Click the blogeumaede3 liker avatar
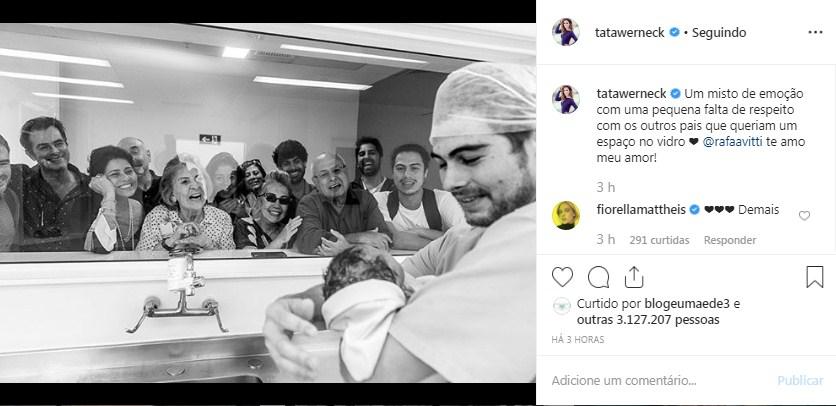The height and width of the screenshot is (406, 836). coord(561,306)
